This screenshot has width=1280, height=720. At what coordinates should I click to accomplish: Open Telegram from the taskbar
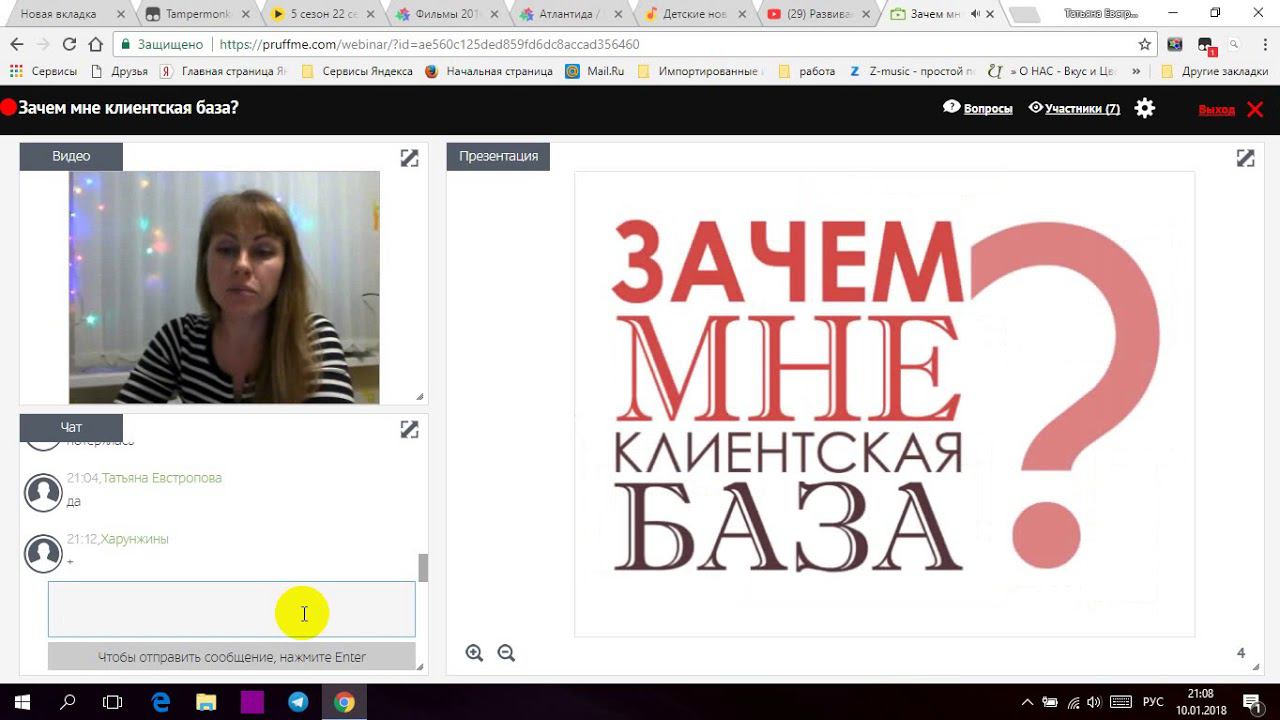pos(298,702)
